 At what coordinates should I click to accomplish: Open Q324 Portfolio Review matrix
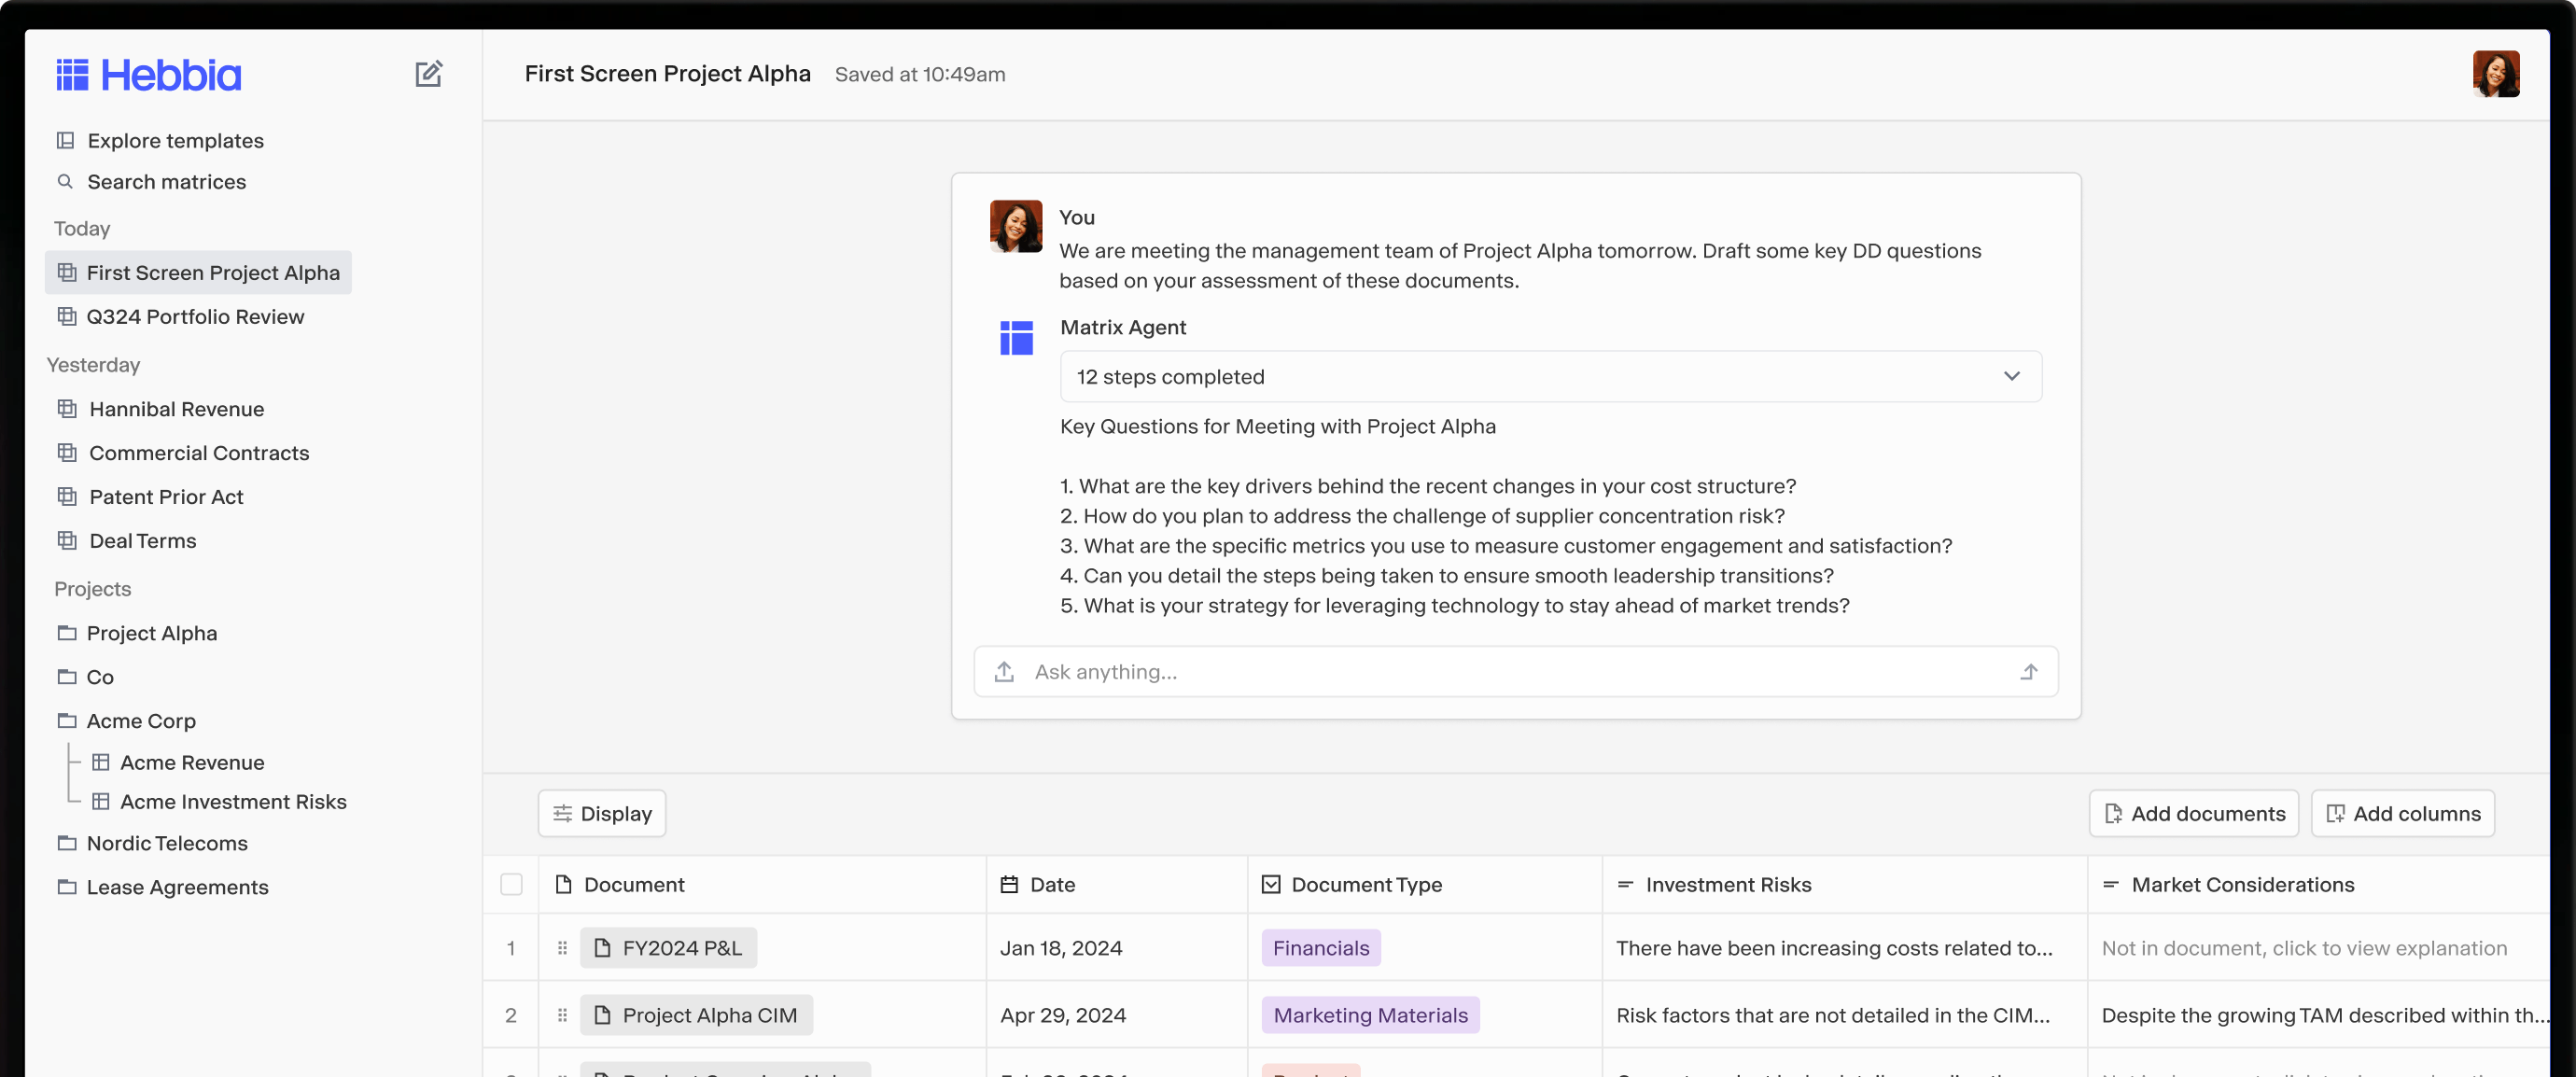pos(195,315)
